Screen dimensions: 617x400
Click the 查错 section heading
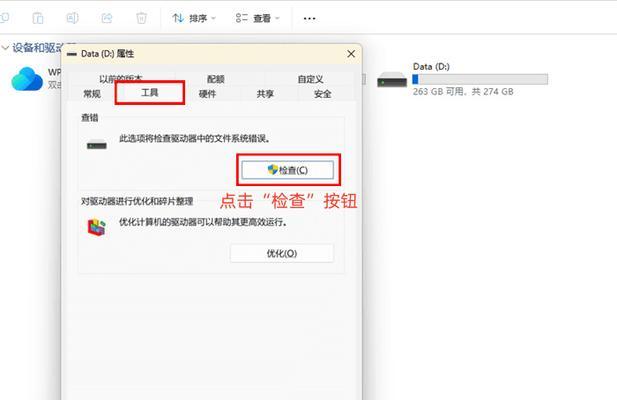(x=90, y=118)
